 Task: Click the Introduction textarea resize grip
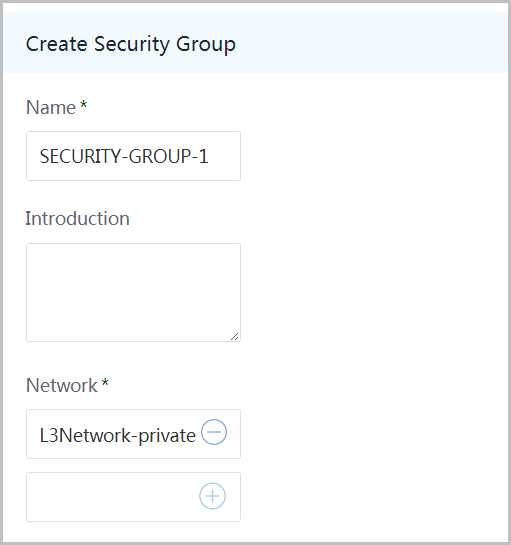[x=235, y=336]
